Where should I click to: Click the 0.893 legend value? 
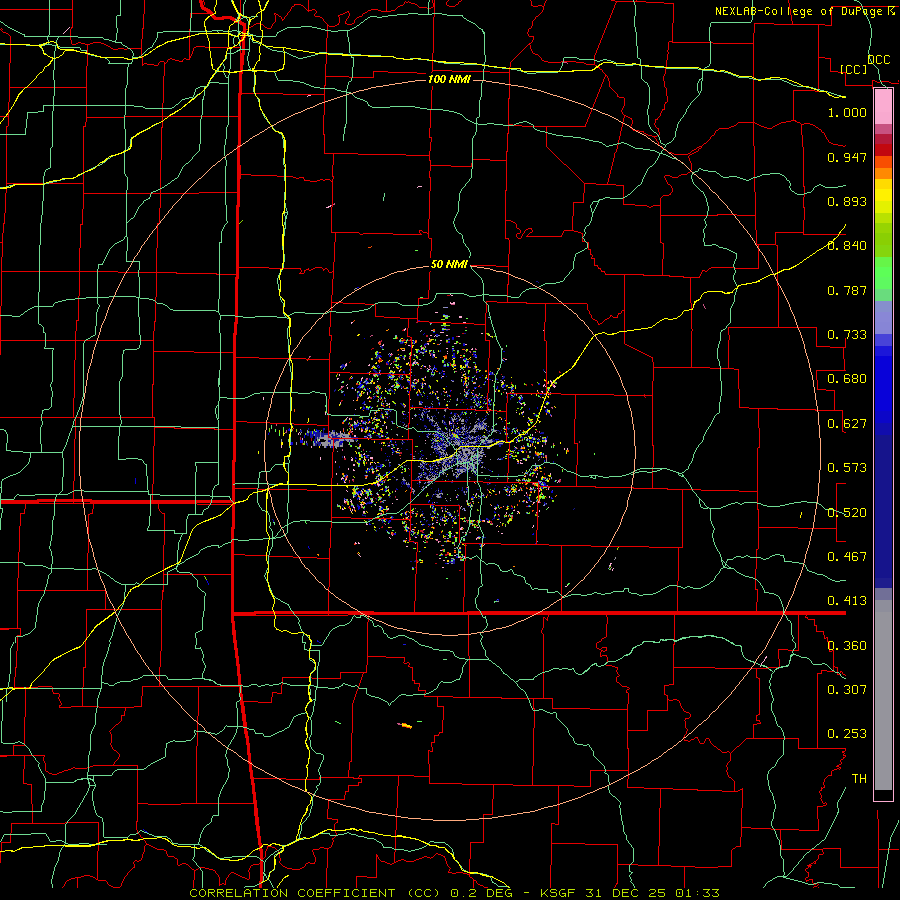(847, 201)
